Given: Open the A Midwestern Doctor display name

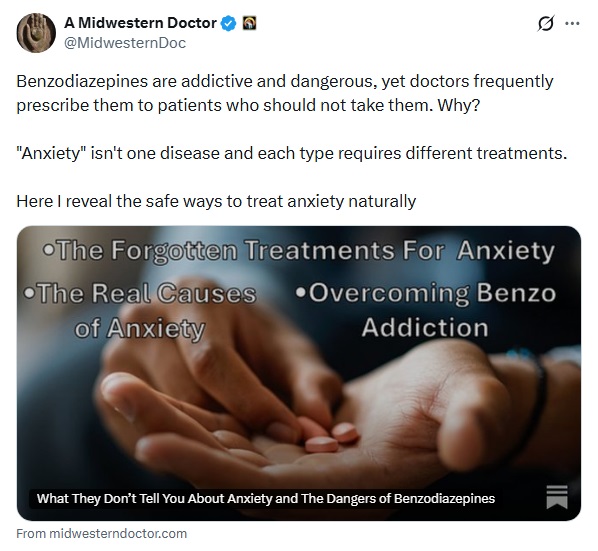Looking at the screenshot, I should pos(140,23).
